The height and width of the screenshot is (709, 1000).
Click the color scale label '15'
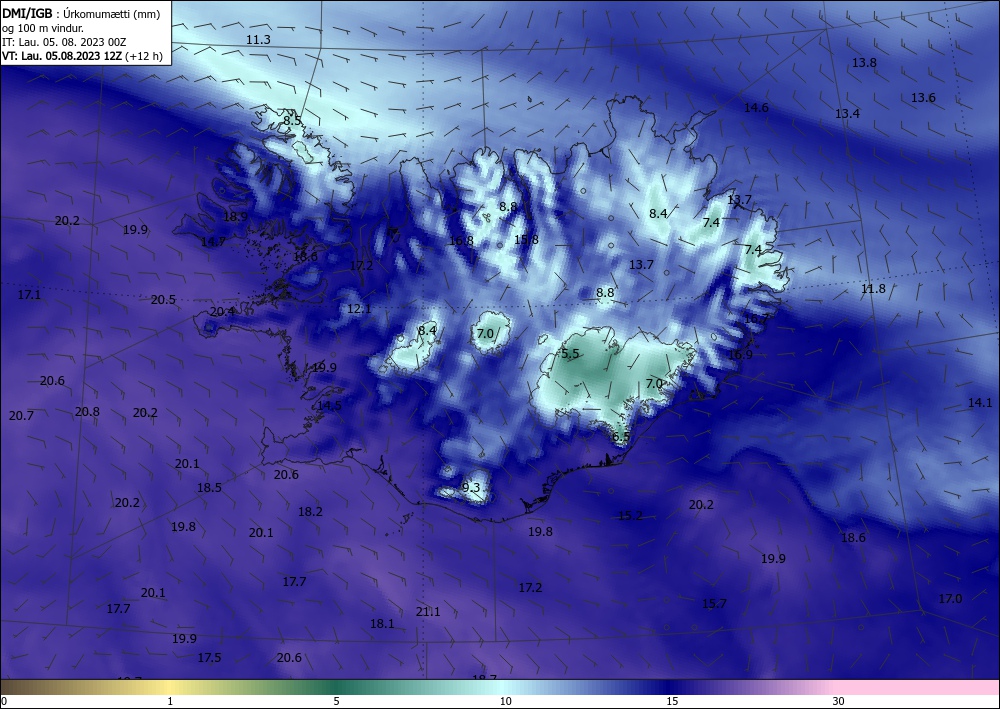click(672, 701)
